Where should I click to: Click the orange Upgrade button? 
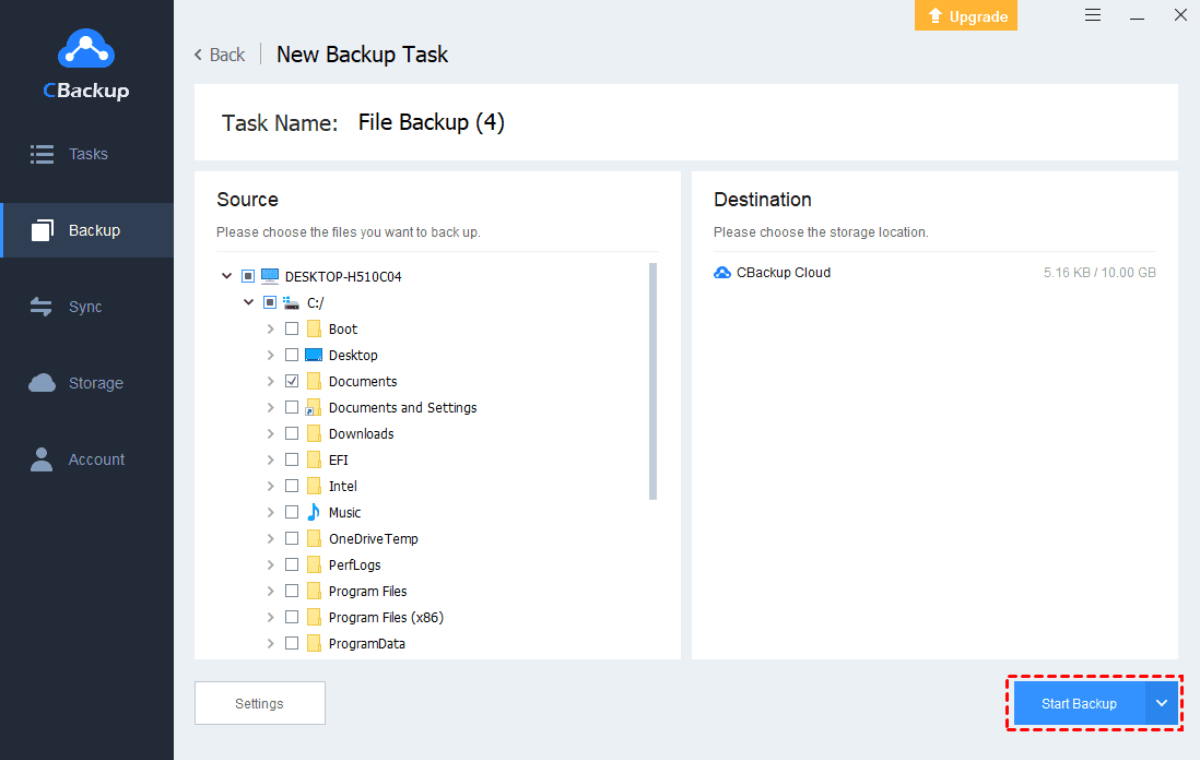966,15
